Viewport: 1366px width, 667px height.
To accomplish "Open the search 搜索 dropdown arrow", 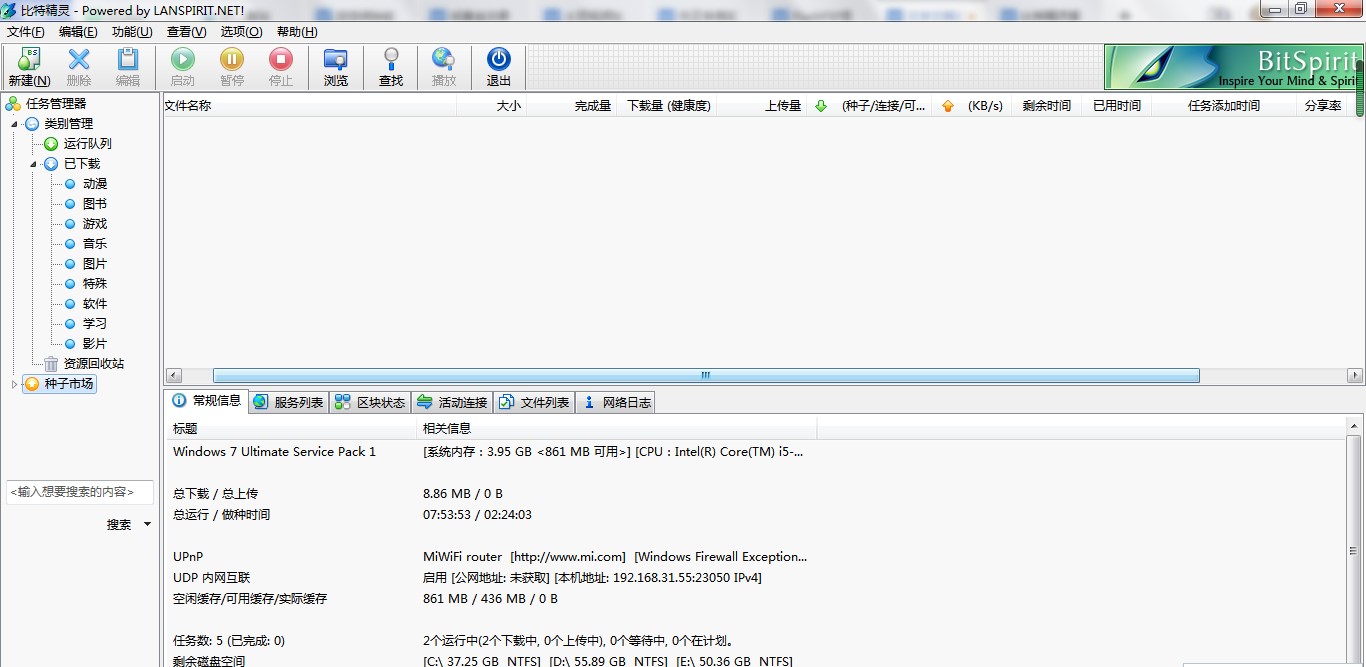I will click(148, 524).
